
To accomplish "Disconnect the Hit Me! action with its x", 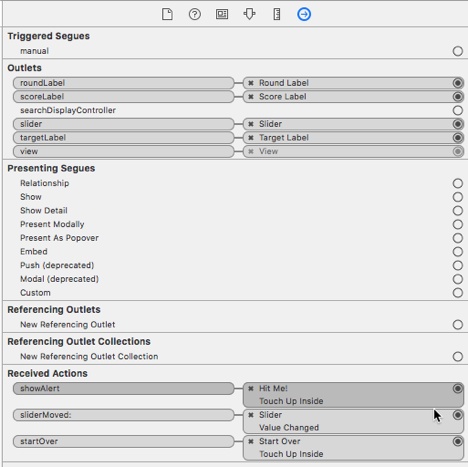I will click(251, 388).
